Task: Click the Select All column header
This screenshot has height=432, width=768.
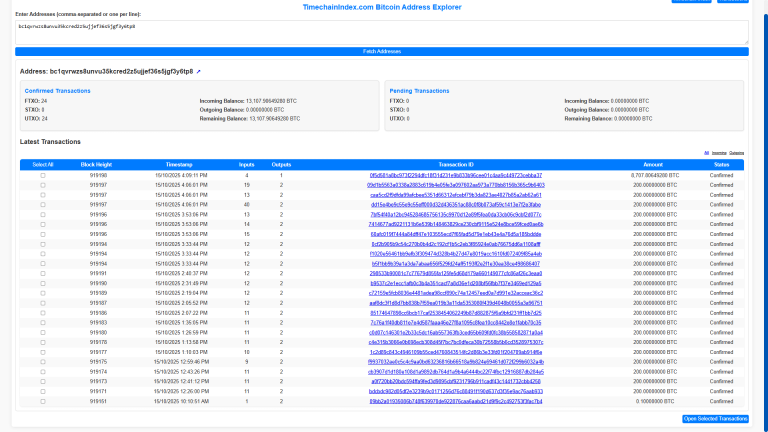Action: pyautogui.click(x=43, y=164)
